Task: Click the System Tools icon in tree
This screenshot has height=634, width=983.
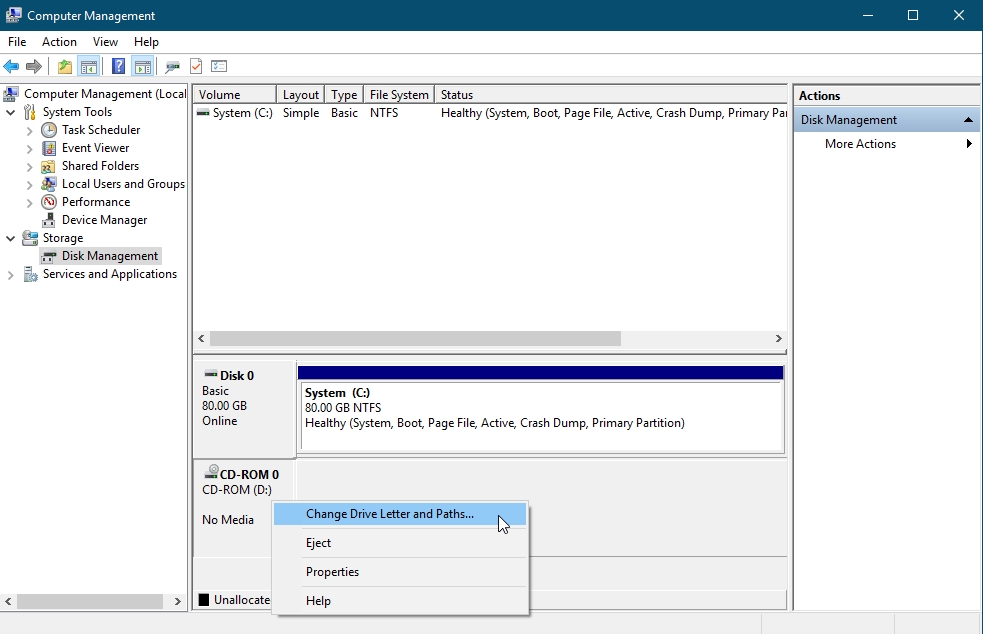Action: (30, 112)
